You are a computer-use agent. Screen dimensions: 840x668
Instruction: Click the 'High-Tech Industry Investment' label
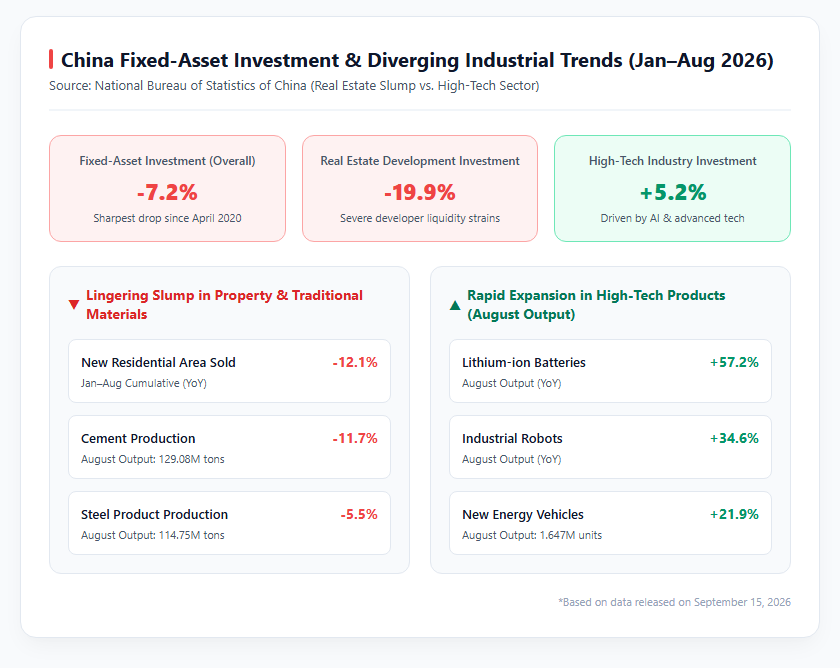click(672, 161)
